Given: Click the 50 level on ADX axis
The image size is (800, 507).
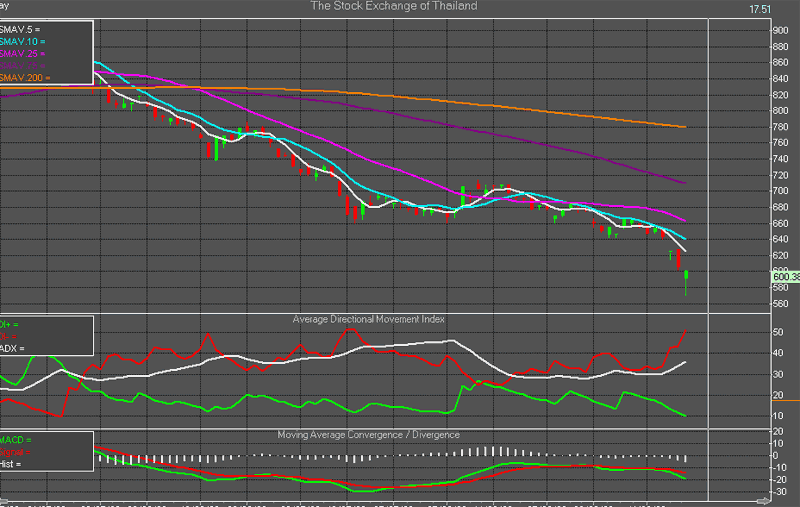Looking at the screenshot, I should [x=778, y=332].
